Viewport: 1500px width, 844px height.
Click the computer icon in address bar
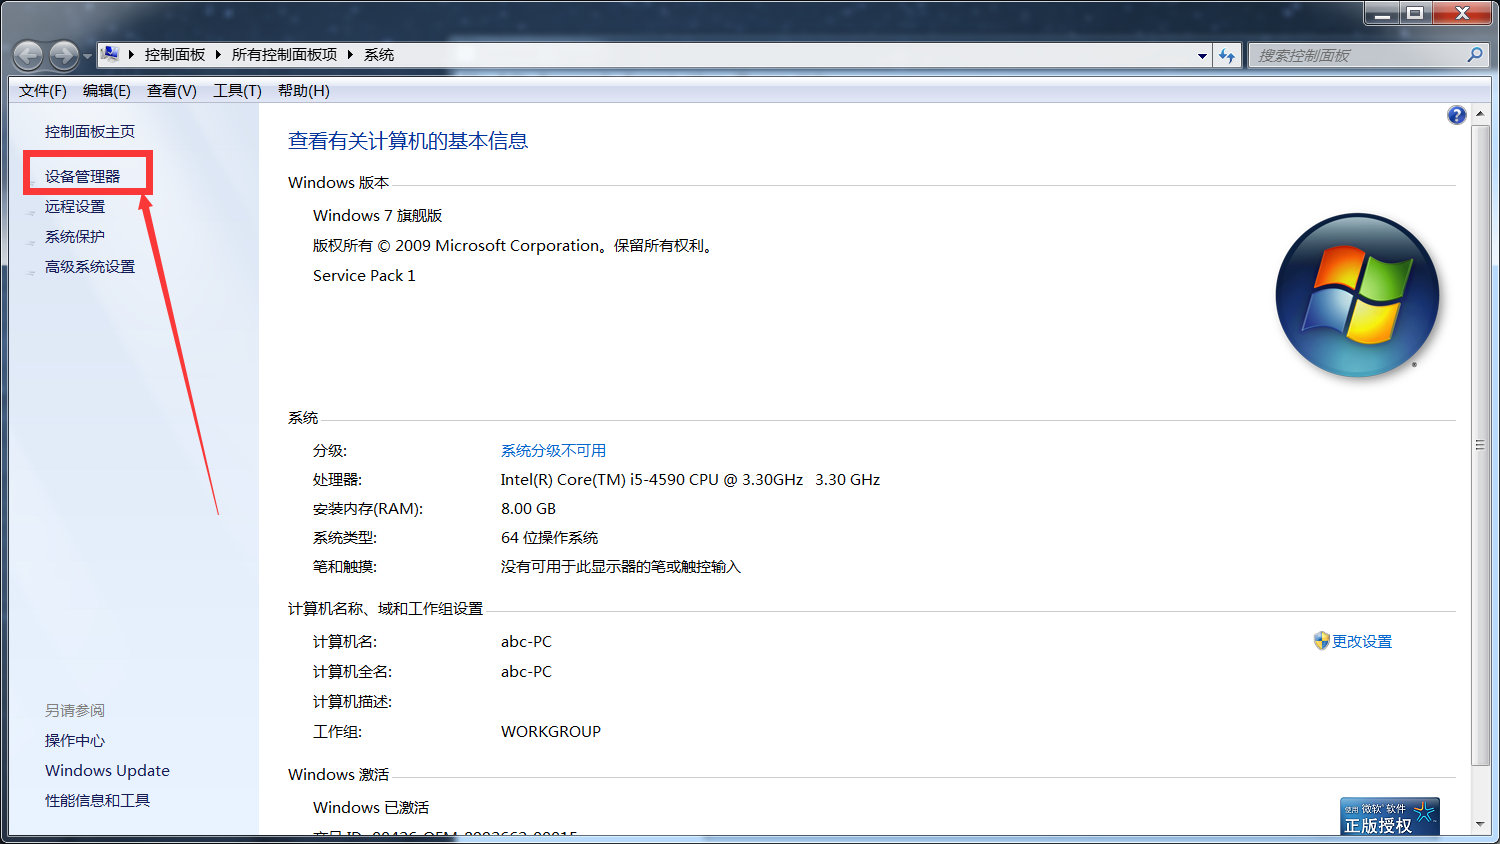110,54
